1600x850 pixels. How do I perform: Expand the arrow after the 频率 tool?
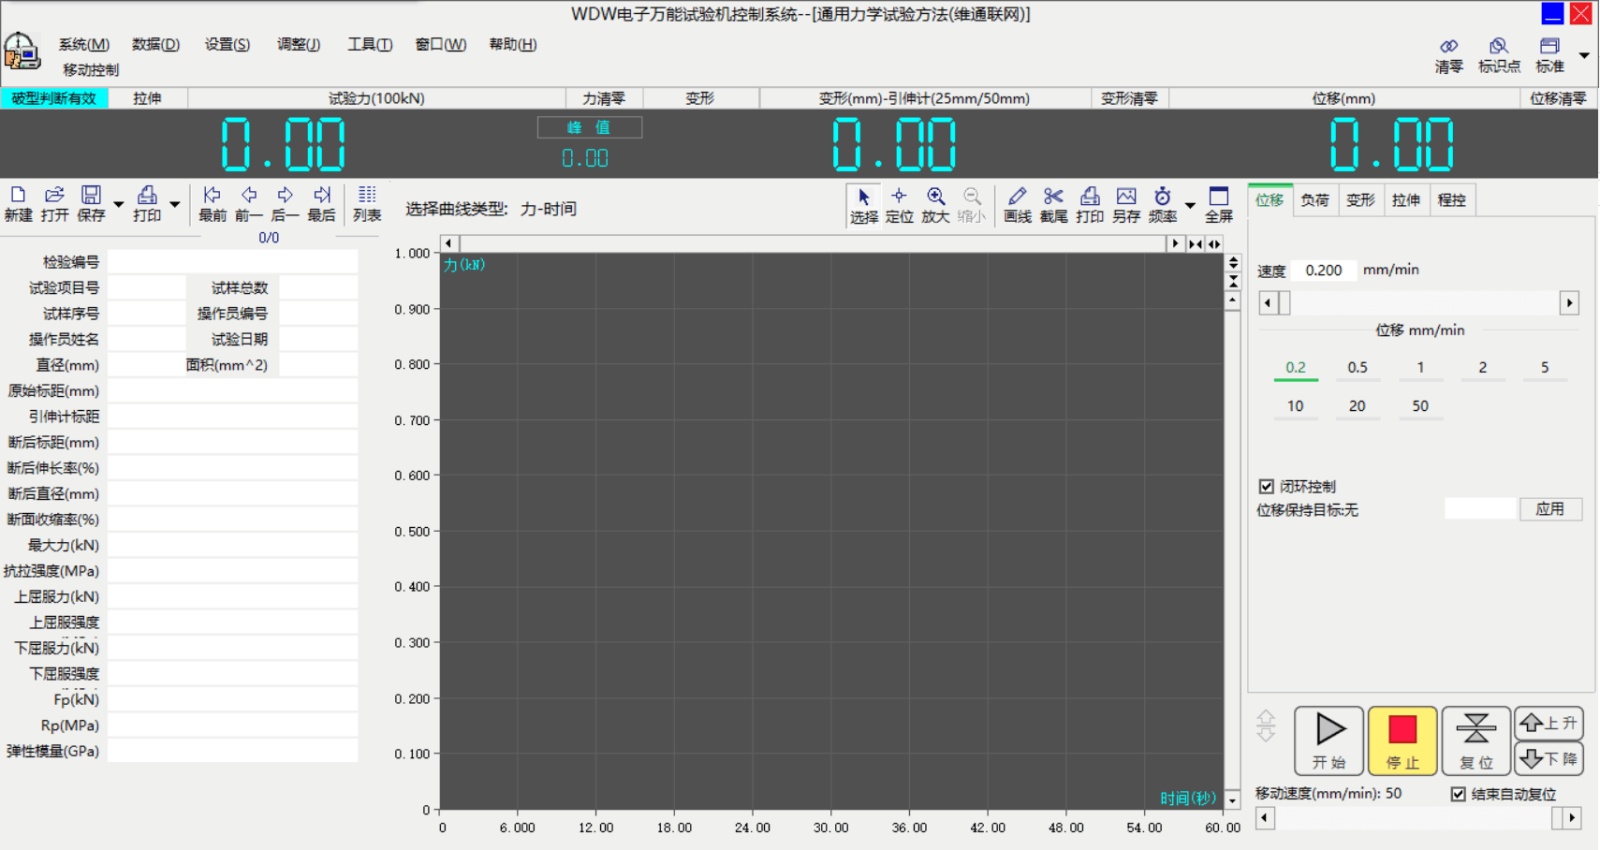point(1190,205)
